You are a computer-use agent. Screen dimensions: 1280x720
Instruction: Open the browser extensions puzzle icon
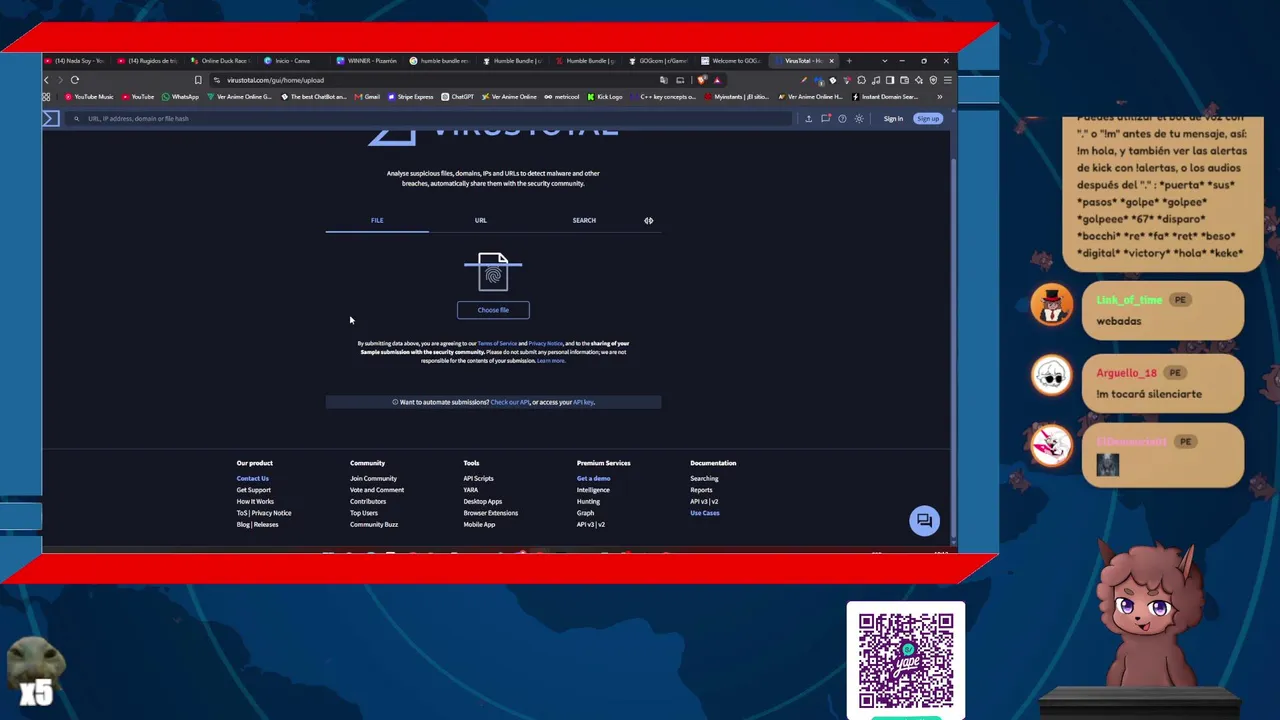[862, 80]
